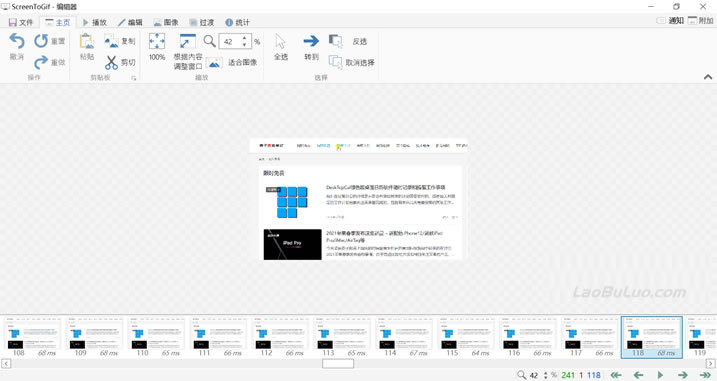Select frame 114 thumbnail
The image size is (717, 381).
click(x=404, y=337)
